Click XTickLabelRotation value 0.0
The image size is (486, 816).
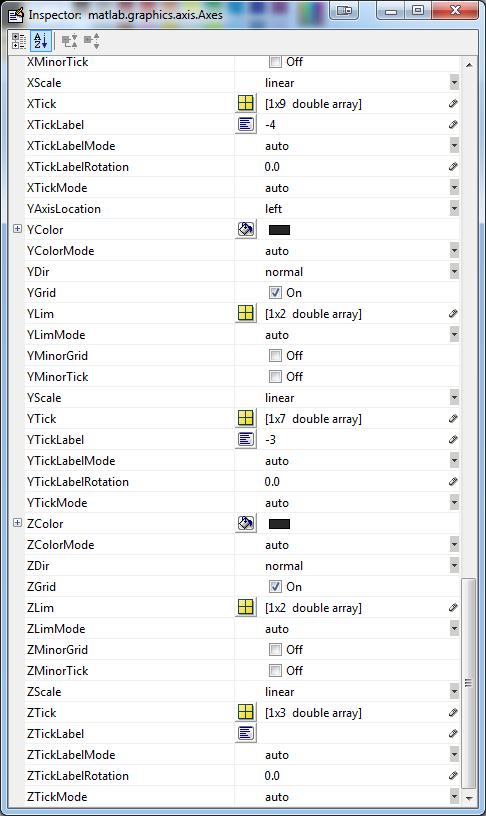click(x=272, y=167)
